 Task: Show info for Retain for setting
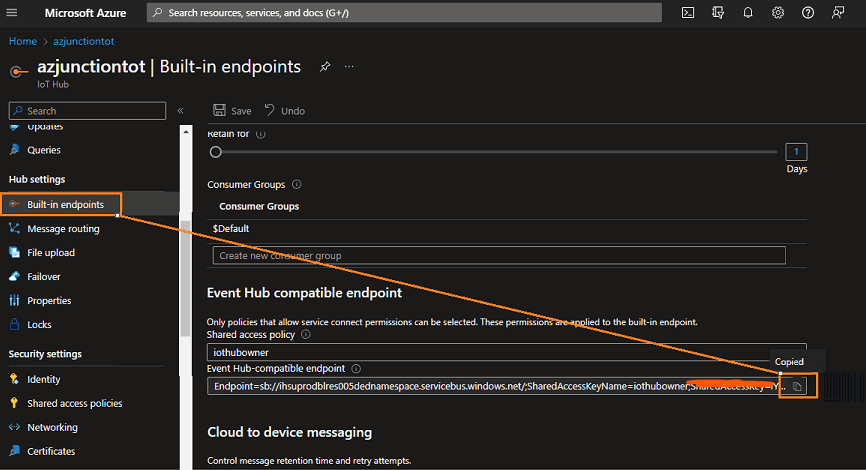click(261, 134)
